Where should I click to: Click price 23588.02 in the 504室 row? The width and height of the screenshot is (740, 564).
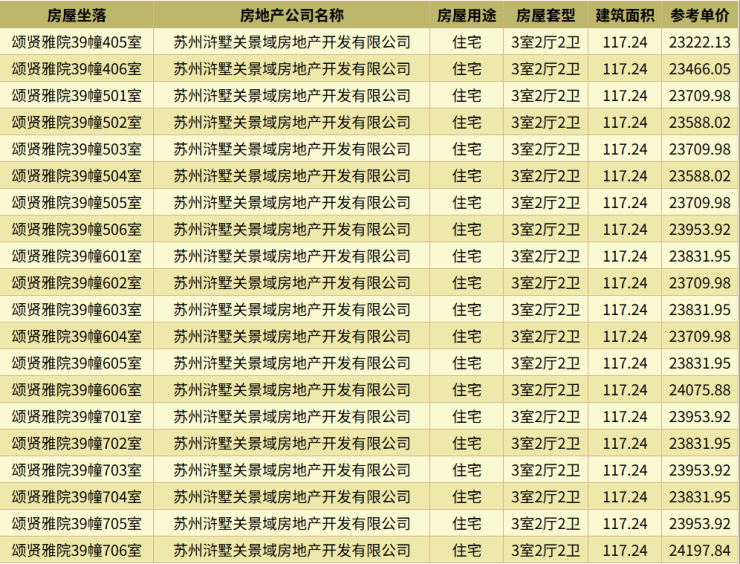[x=700, y=176]
